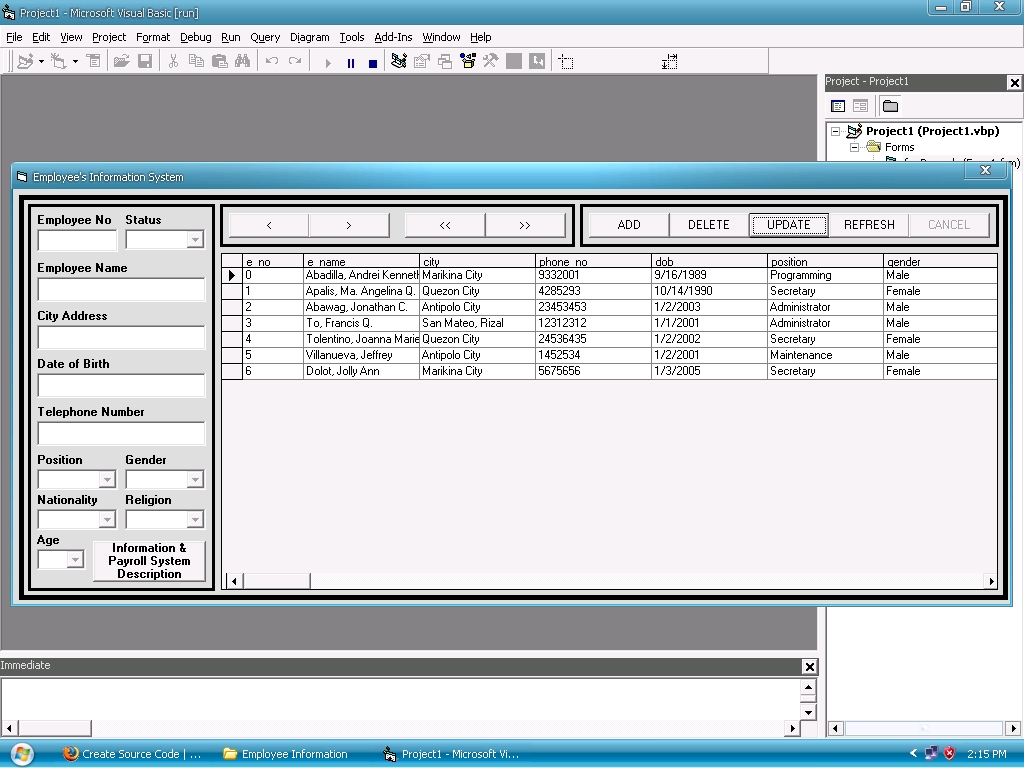The width and height of the screenshot is (1024, 768).
Task: Toggle Folders in the Project panel
Action: point(890,106)
